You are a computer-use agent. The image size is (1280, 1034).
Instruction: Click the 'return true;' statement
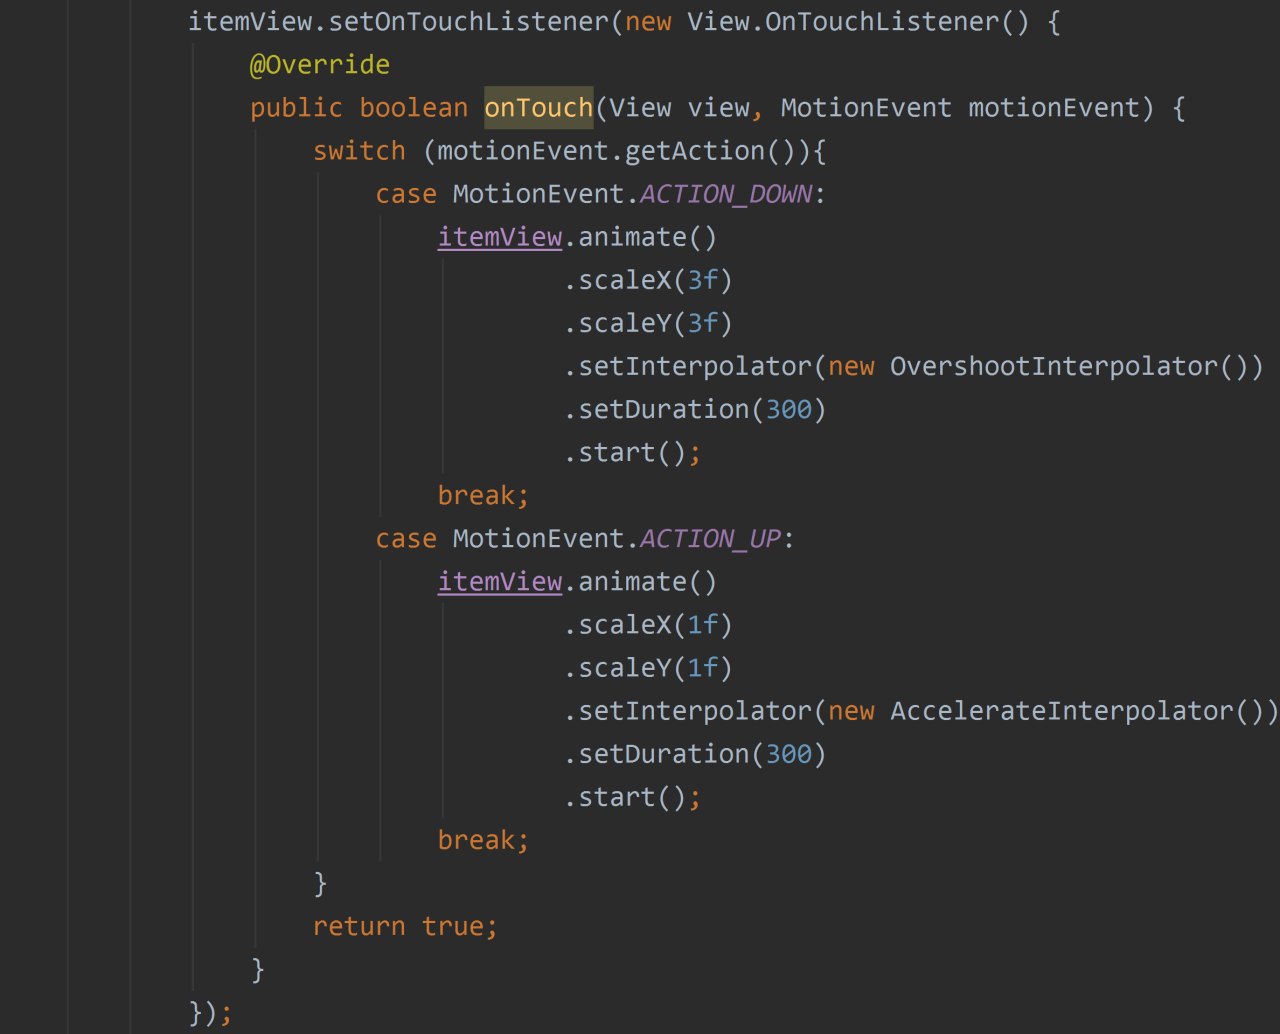405,927
